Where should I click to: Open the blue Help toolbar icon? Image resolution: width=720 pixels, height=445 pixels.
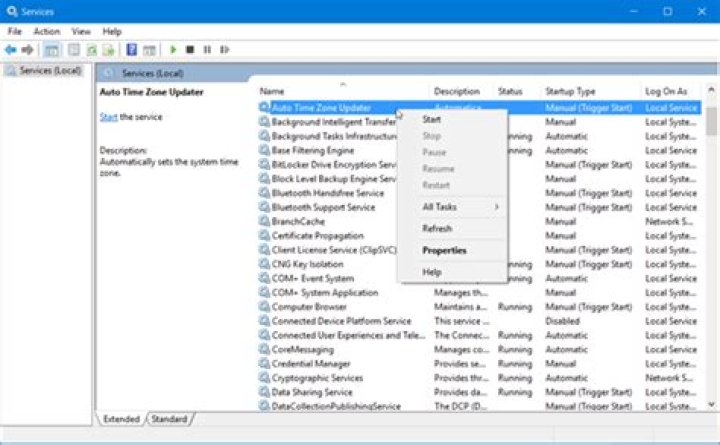(x=131, y=49)
